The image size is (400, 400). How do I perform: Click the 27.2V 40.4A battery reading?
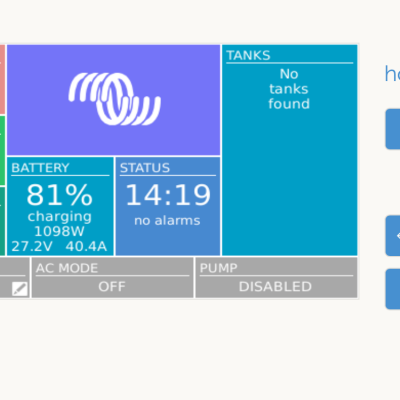(59, 246)
